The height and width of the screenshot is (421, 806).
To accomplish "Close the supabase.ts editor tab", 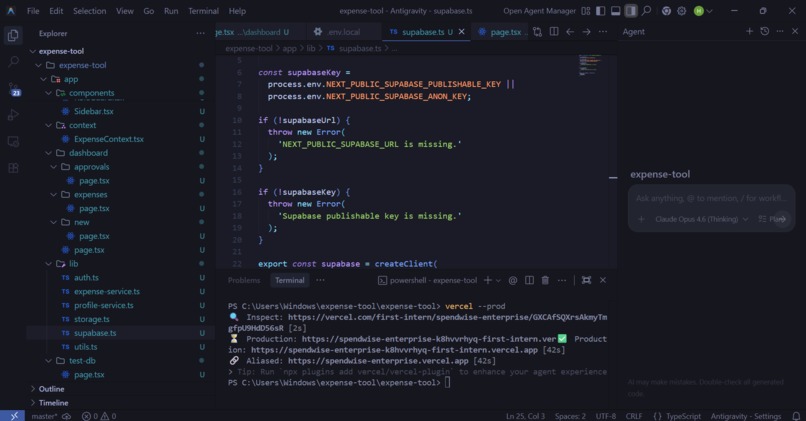I will (x=462, y=32).
